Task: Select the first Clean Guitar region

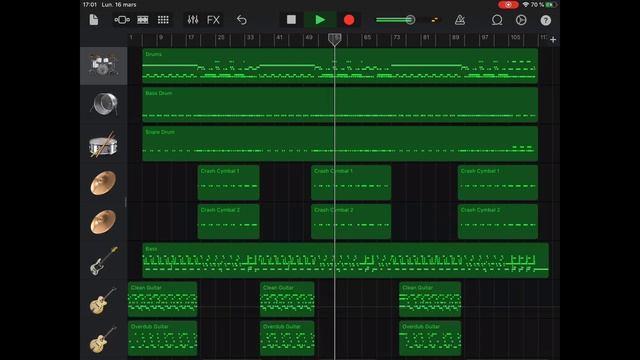Action: (162, 299)
